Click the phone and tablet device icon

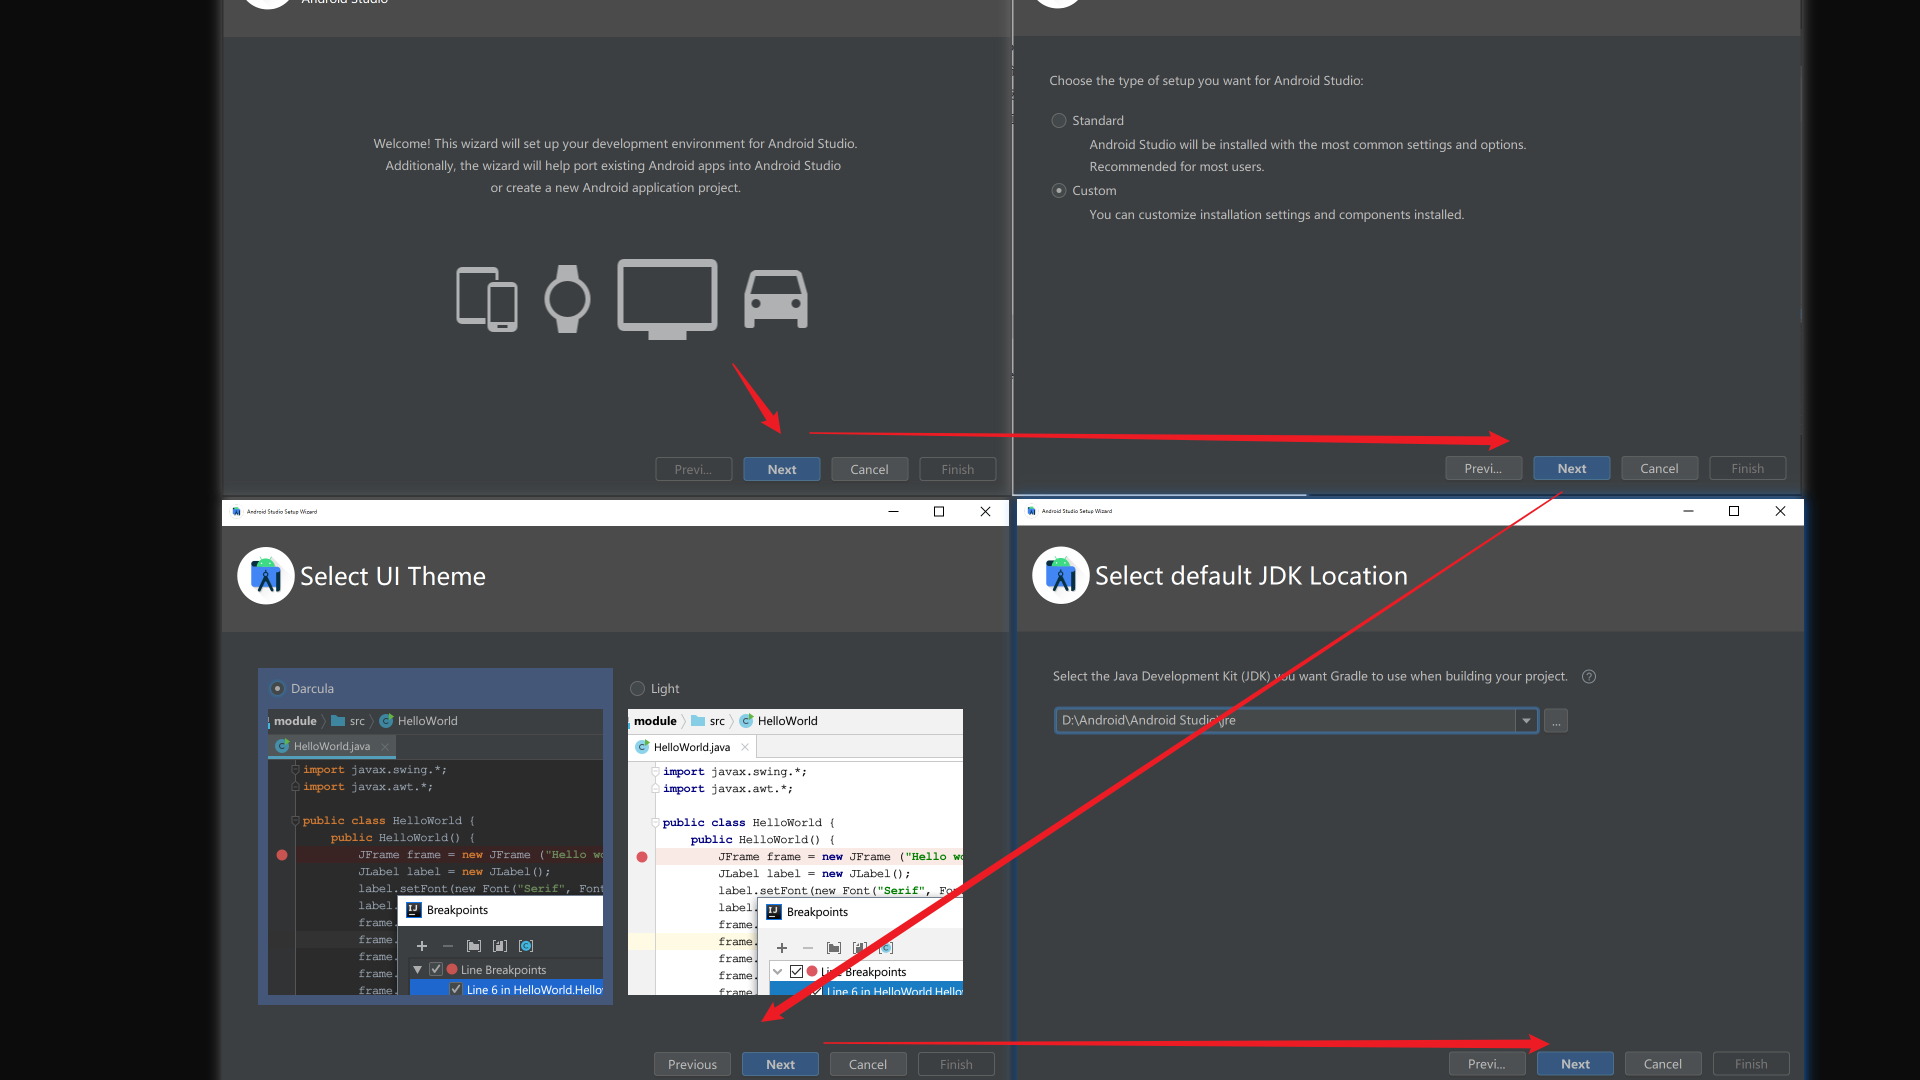[487, 299]
